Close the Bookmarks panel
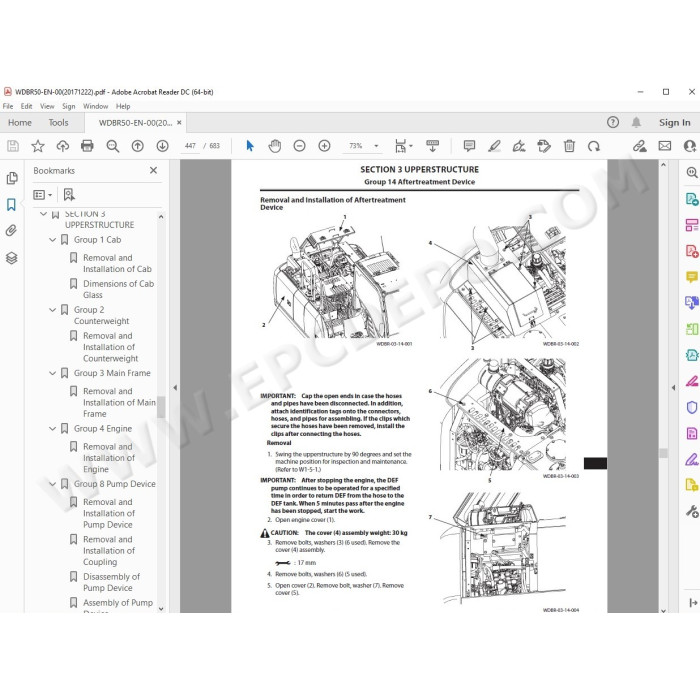This screenshot has width=700, height=700. [x=154, y=170]
